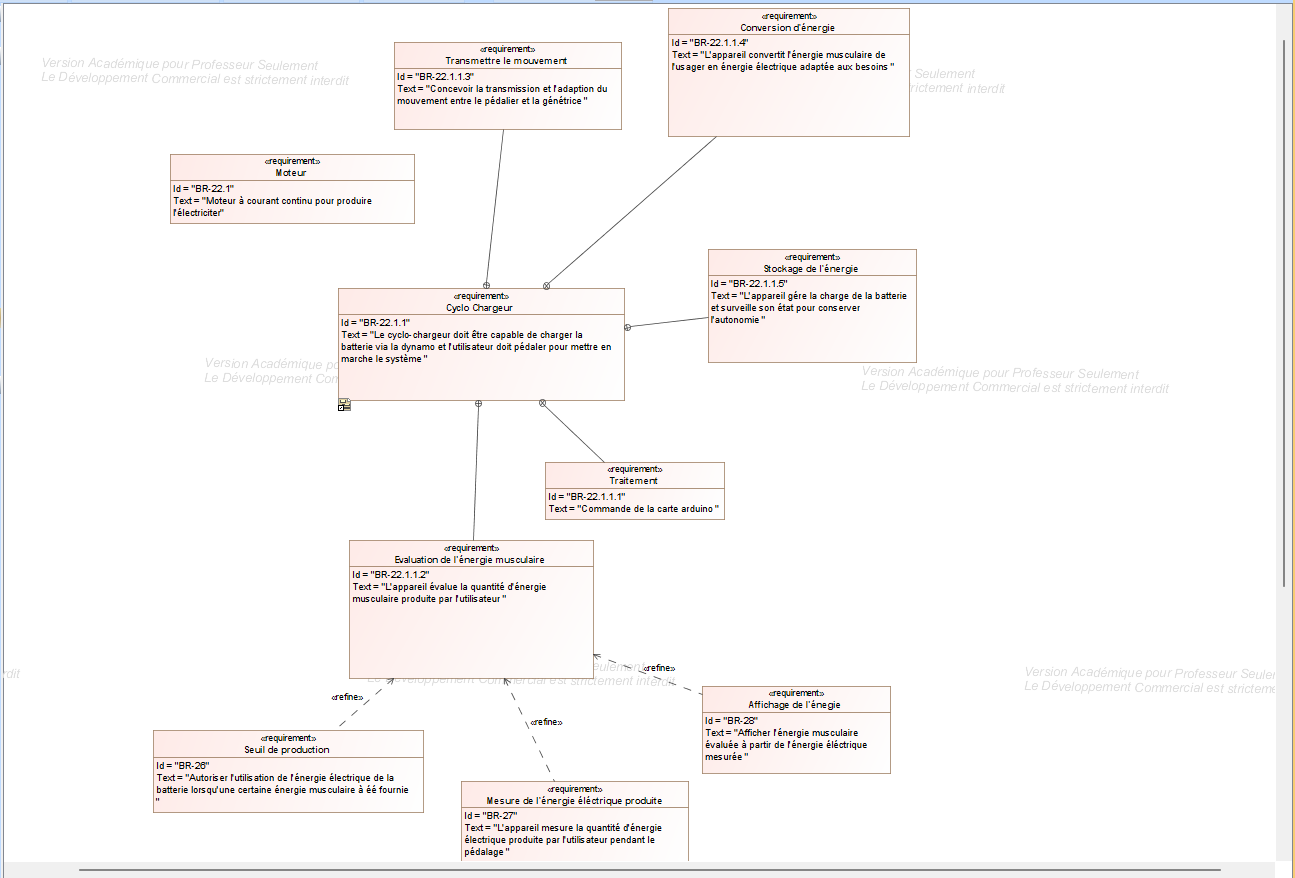Click containment symbol on the Evaluation connector line
Image resolution: width=1295 pixels, height=878 pixels.
pos(478,404)
